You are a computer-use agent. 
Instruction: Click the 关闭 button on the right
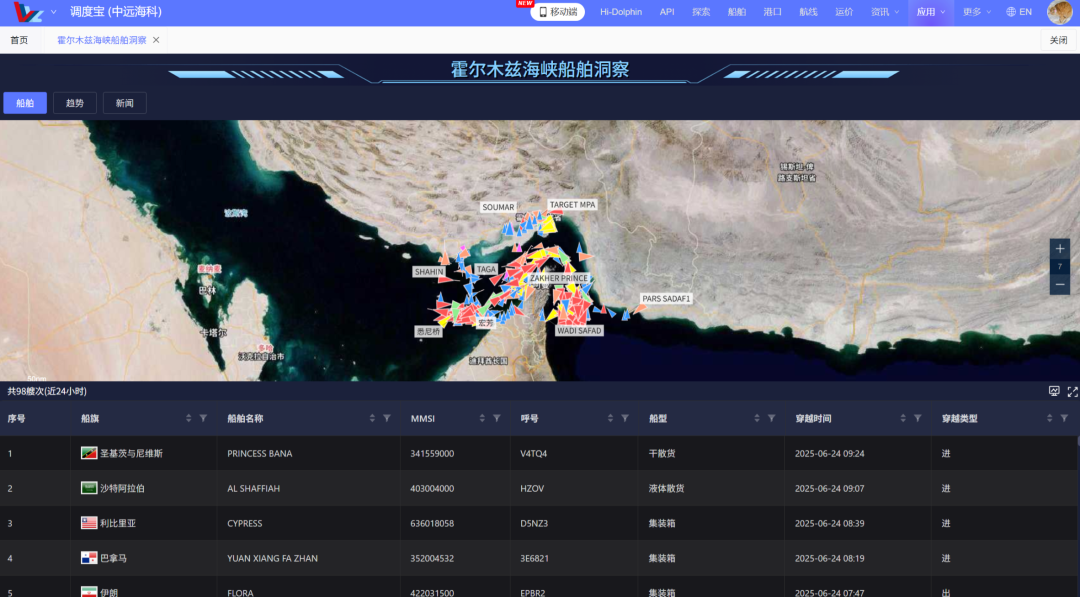1058,40
